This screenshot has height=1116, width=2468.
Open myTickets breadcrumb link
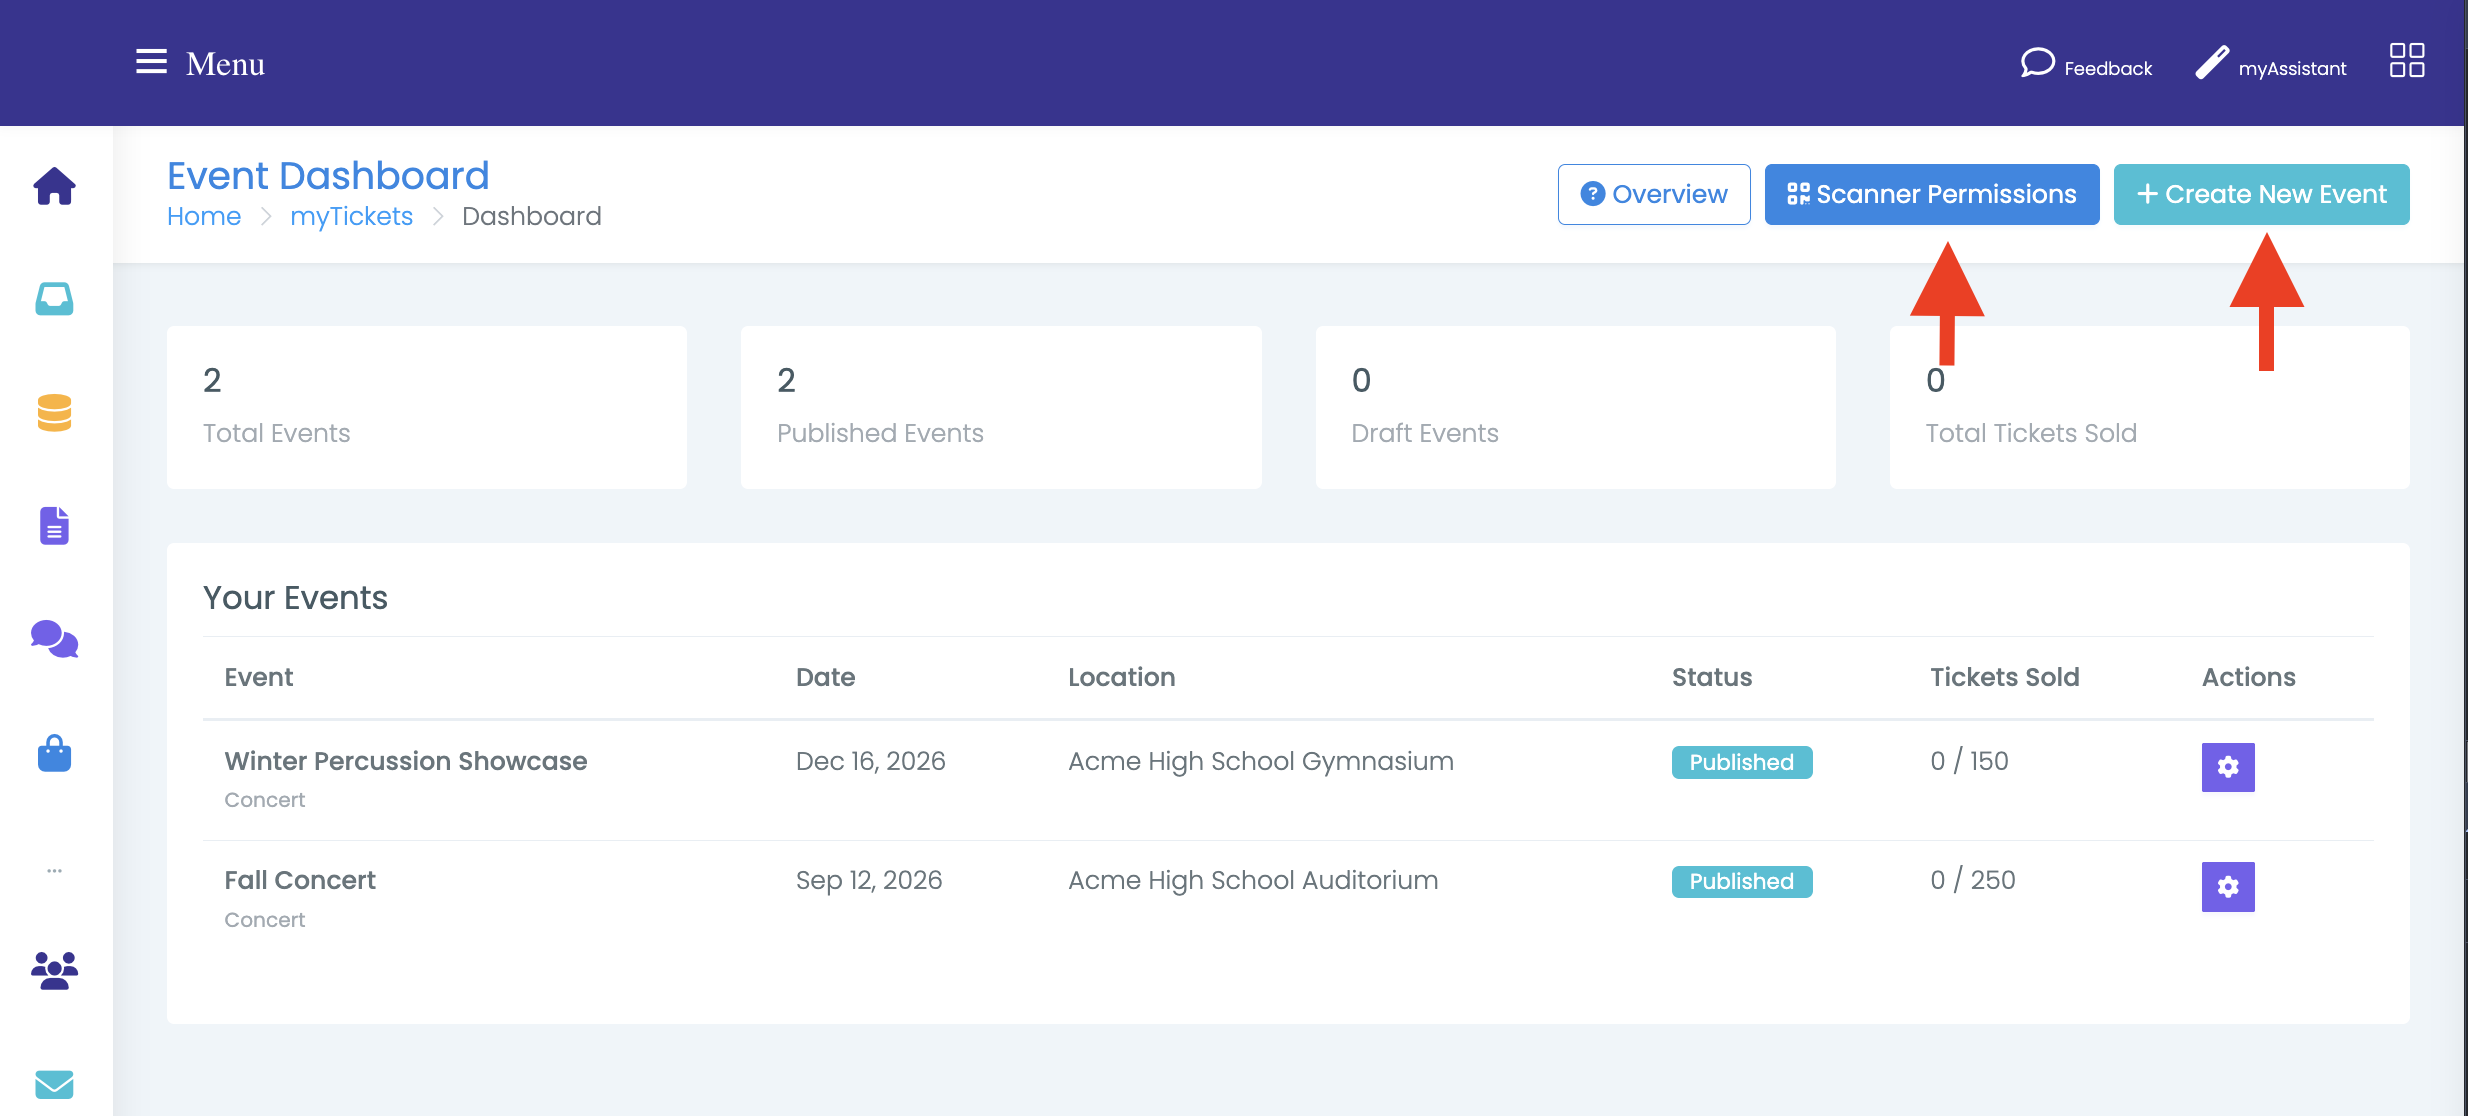[351, 216]
